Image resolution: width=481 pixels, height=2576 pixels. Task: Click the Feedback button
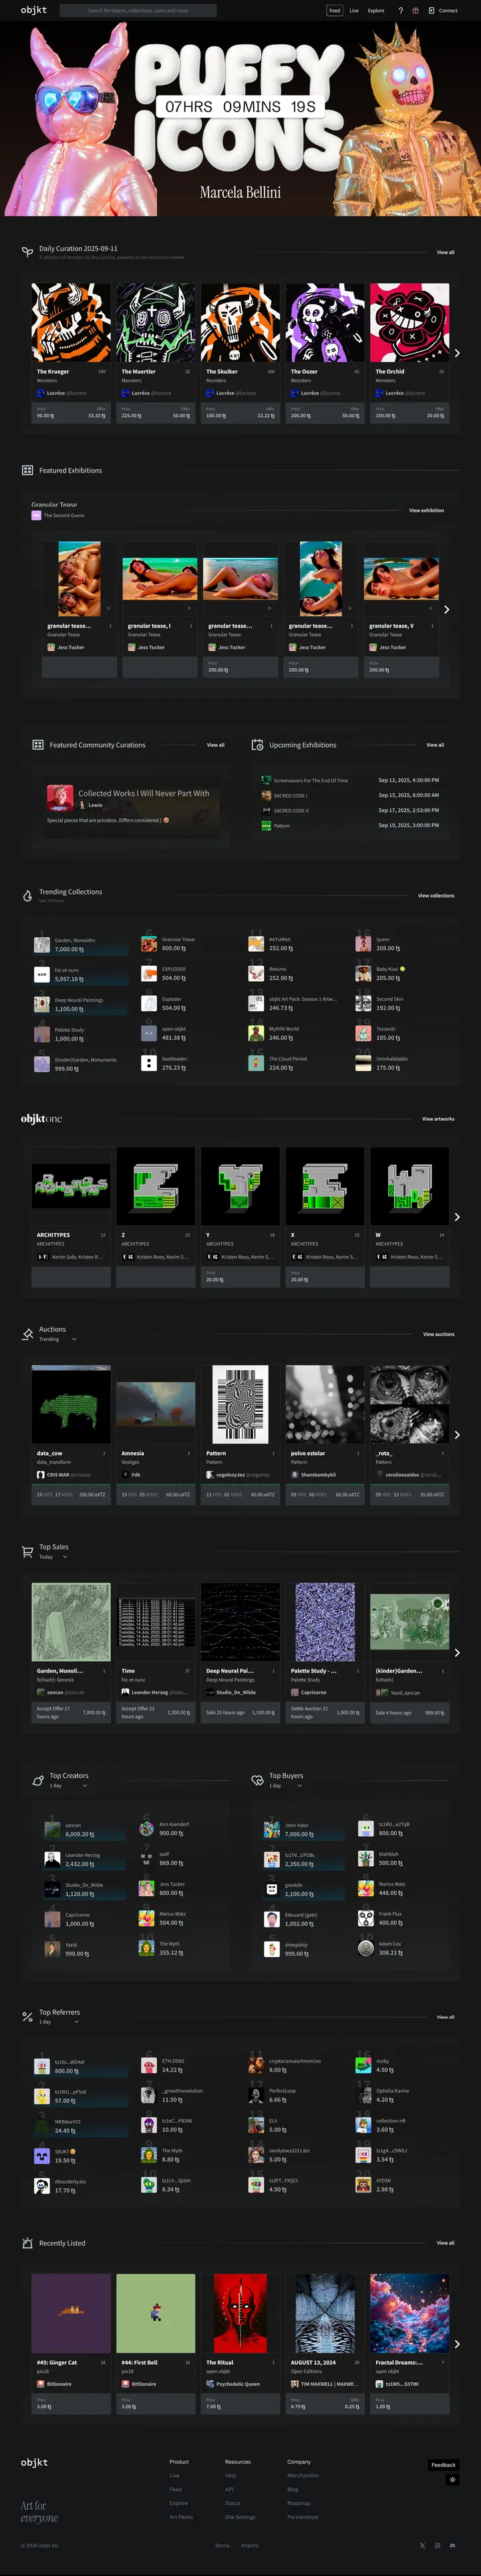[443, 2464]
